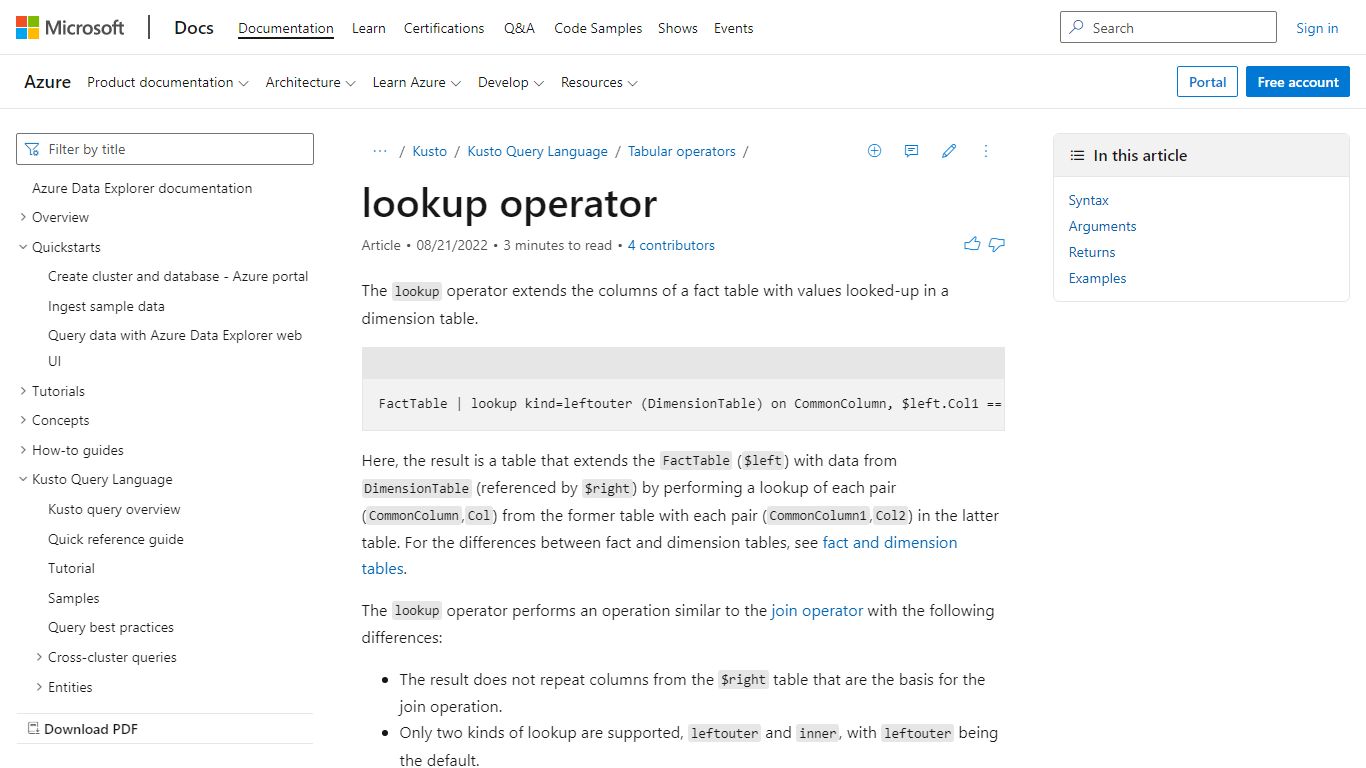Click Sign in link
This screenshot has height=768, width=1366.
[1317, 28]
